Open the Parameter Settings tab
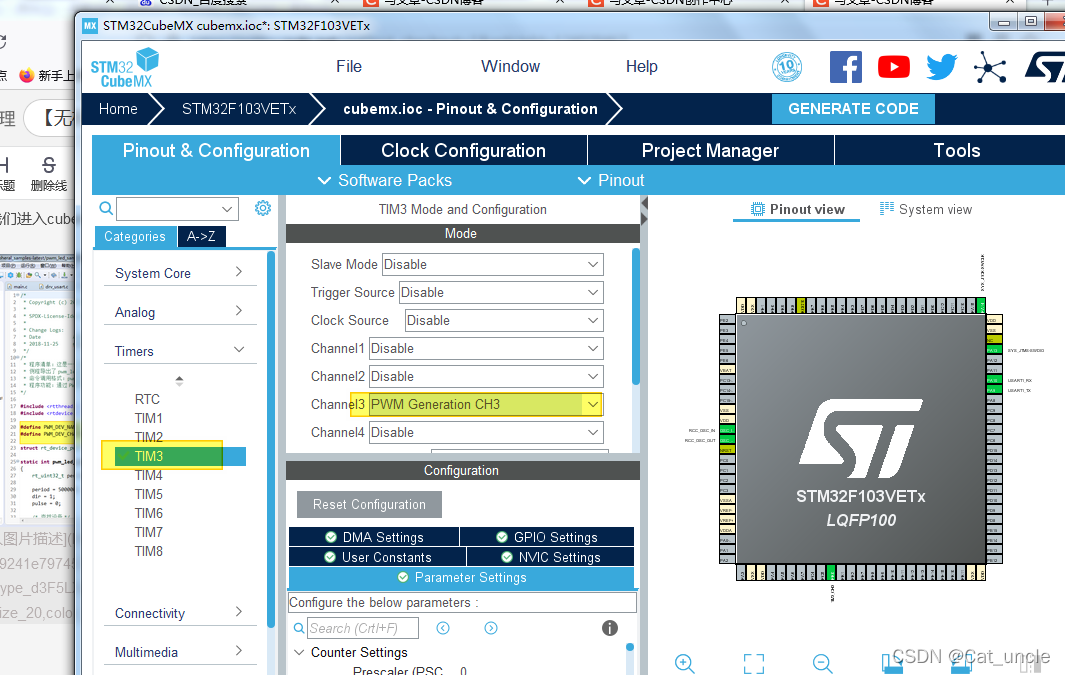1065x675 pixels. pyautogui.click(x=461, y=577)
